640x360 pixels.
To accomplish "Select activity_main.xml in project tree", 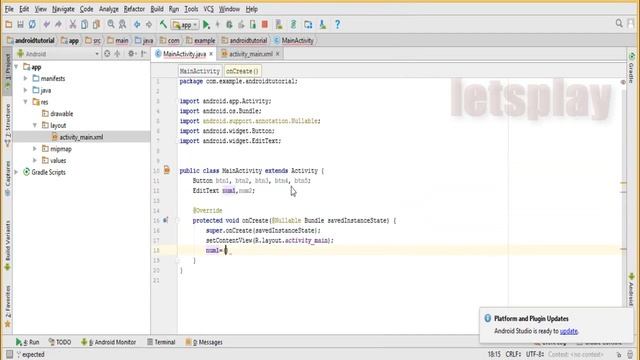I will (82, 137).
